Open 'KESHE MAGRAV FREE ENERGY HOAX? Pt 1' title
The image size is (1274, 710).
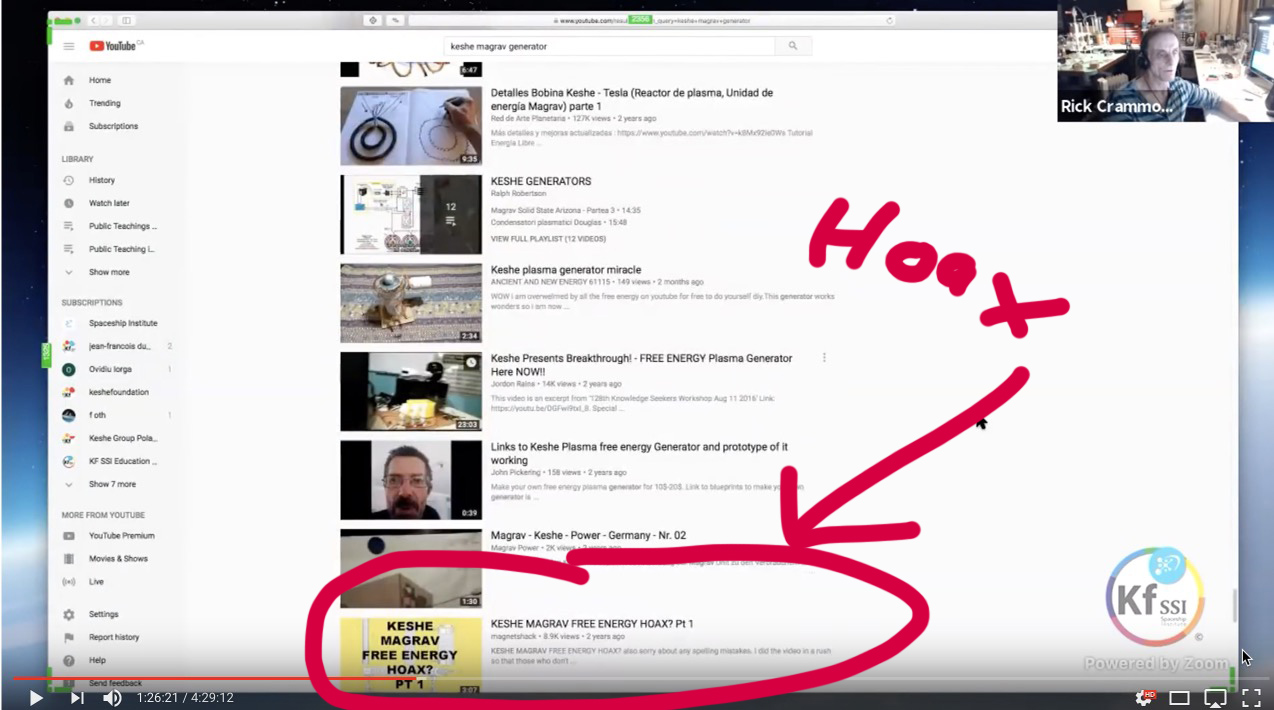tap(592, 624)
